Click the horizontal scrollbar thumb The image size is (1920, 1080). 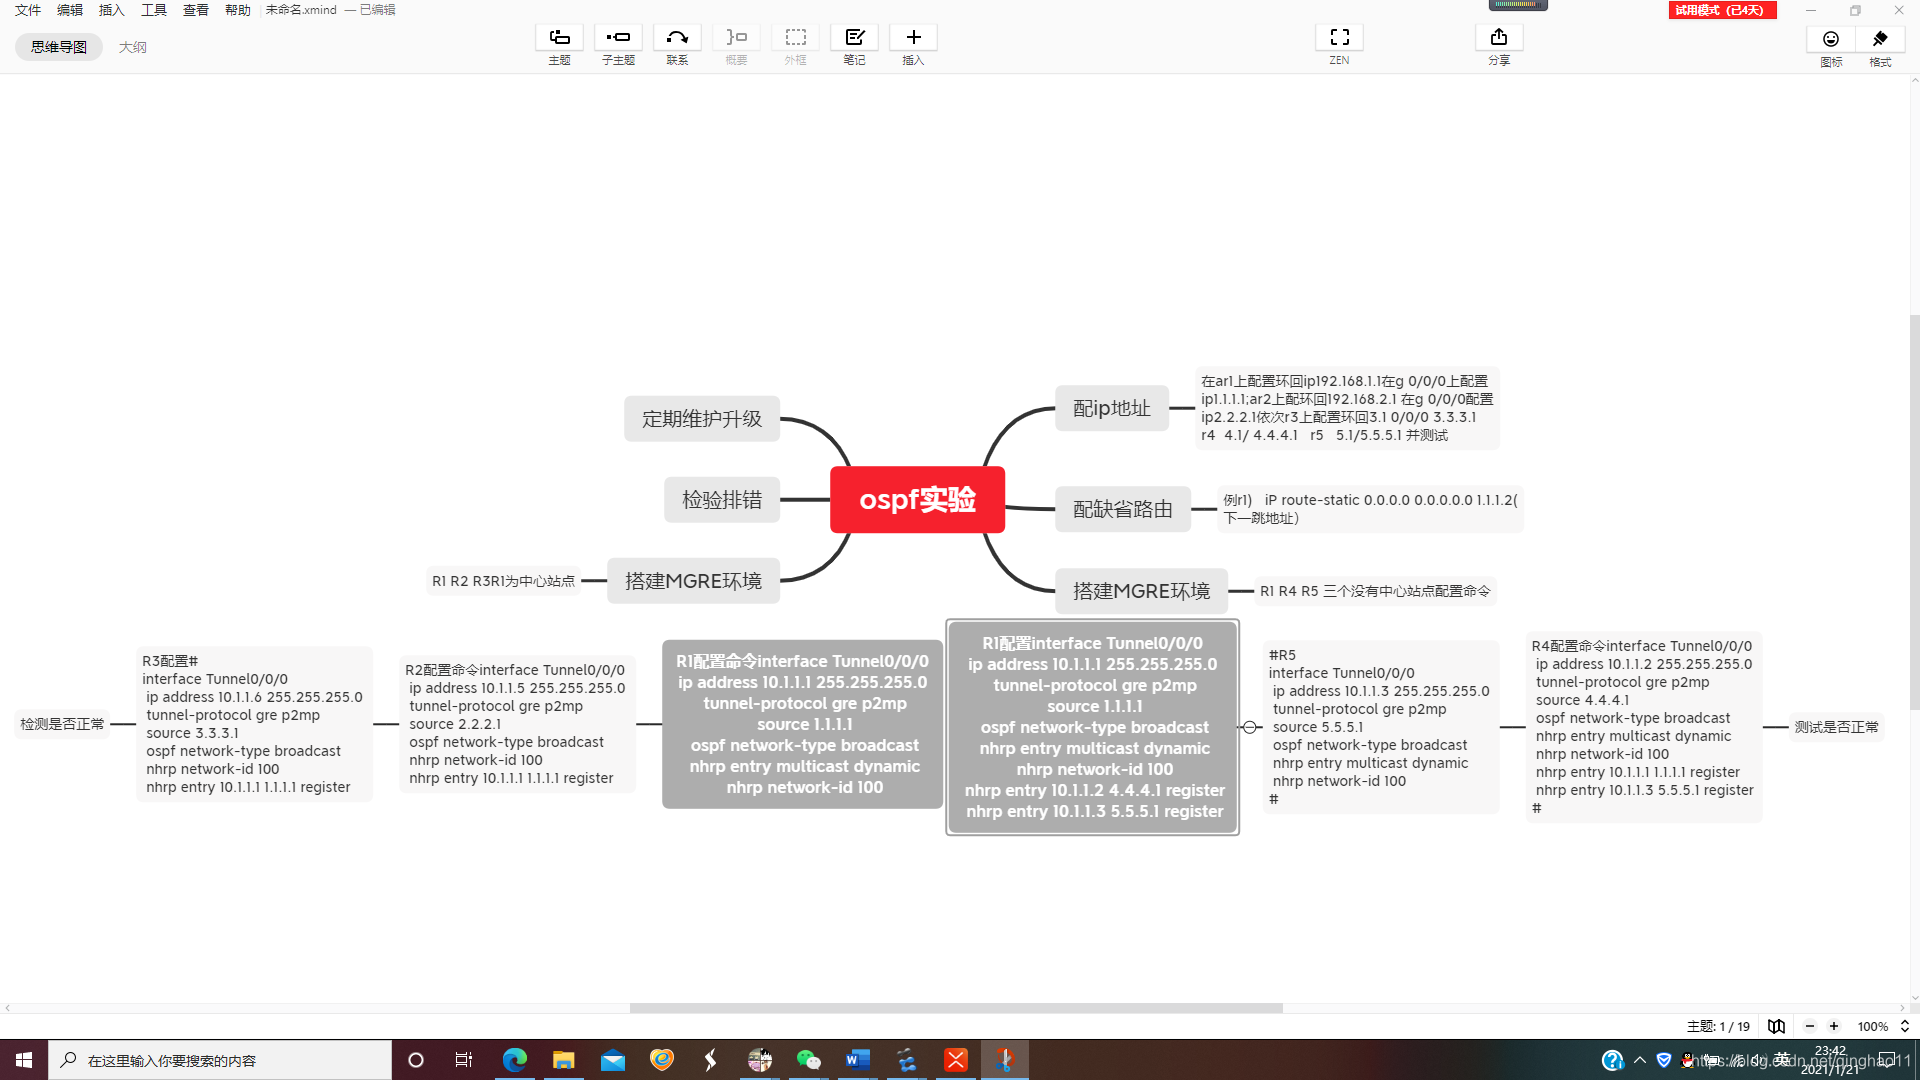(x=956, y=1008)
